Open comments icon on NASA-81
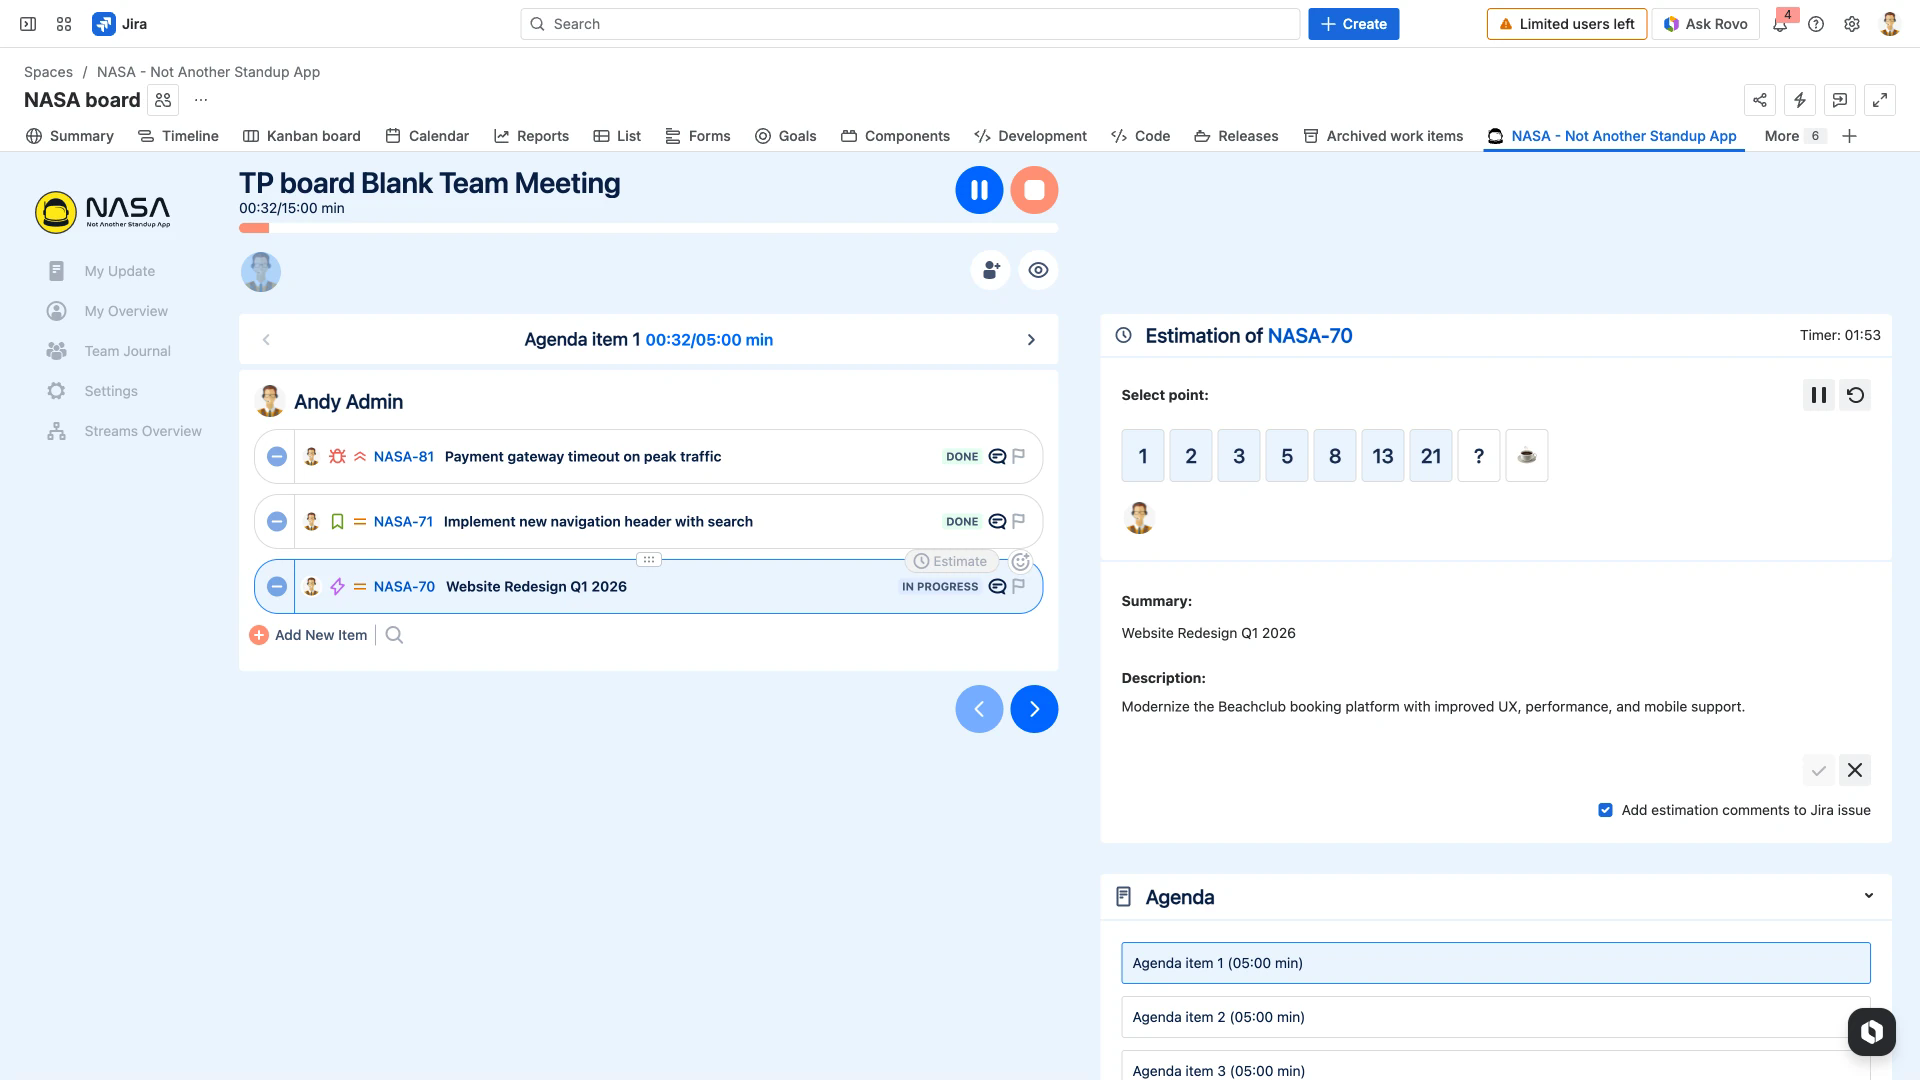This screenshot has width=1920, height=1080. (997, 457)
